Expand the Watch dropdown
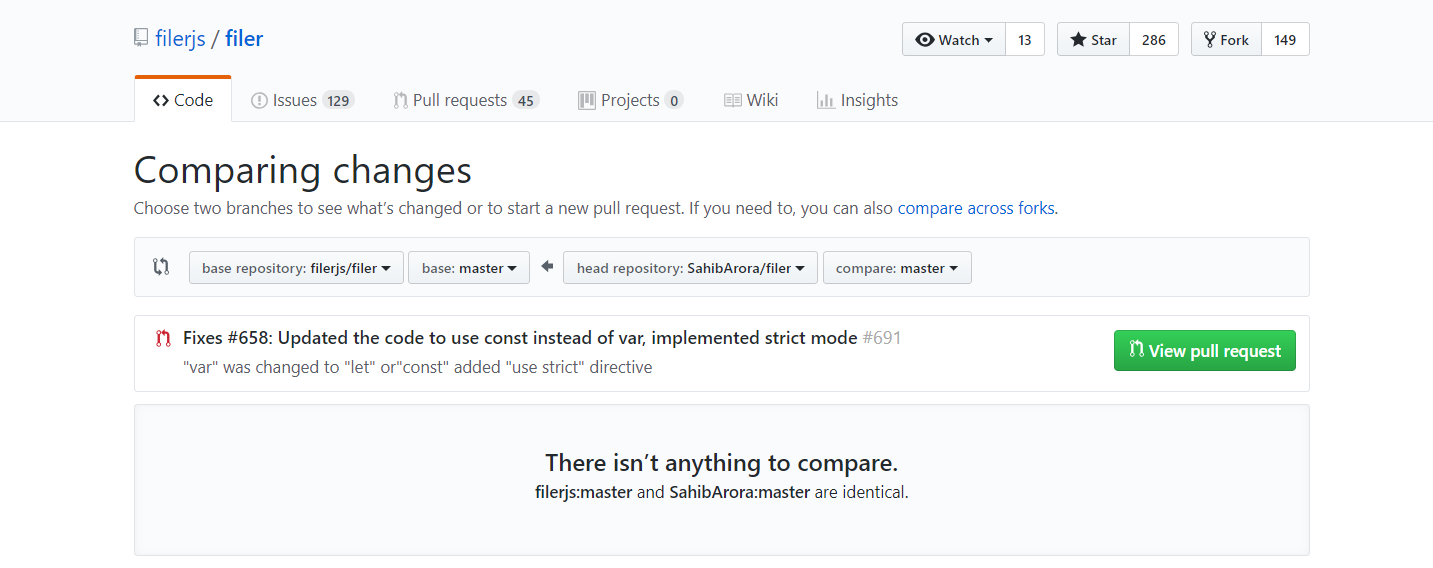Viewport: 1433px width, 568px height. coord(954,40)
